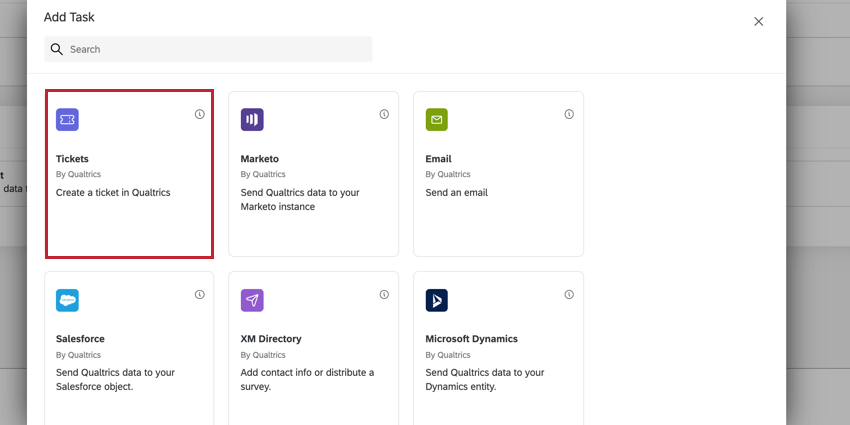Click 'Create a ticket in Qualtrics' description
The width and height of the screenshot is (850, 425).
pyautogui.click(x=113, y=192)
